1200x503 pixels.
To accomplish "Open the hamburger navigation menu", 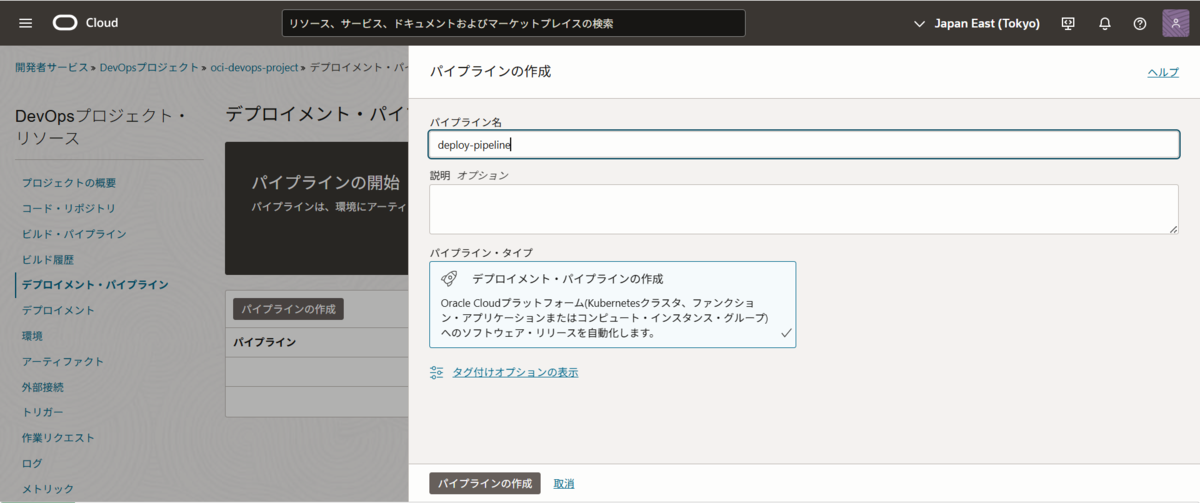I will tap(26, 23).
